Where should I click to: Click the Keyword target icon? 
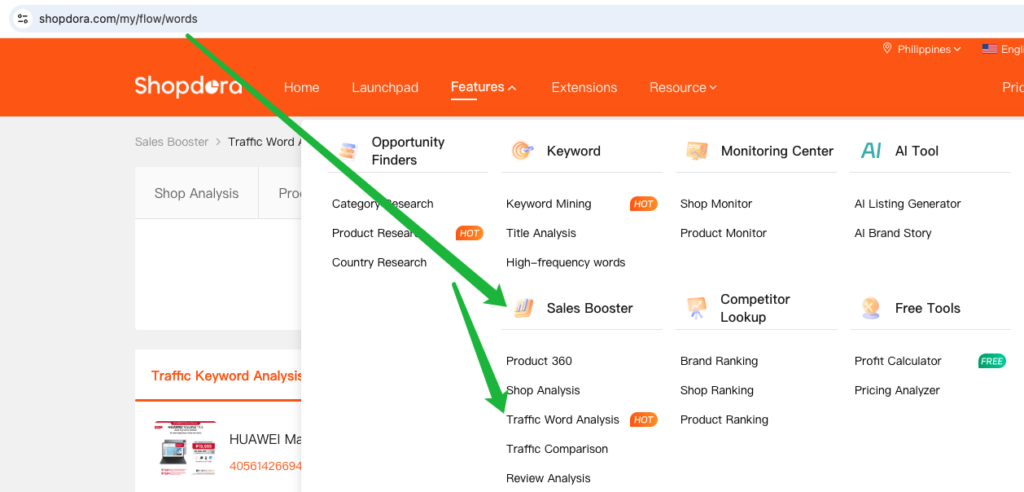[522, 151]
